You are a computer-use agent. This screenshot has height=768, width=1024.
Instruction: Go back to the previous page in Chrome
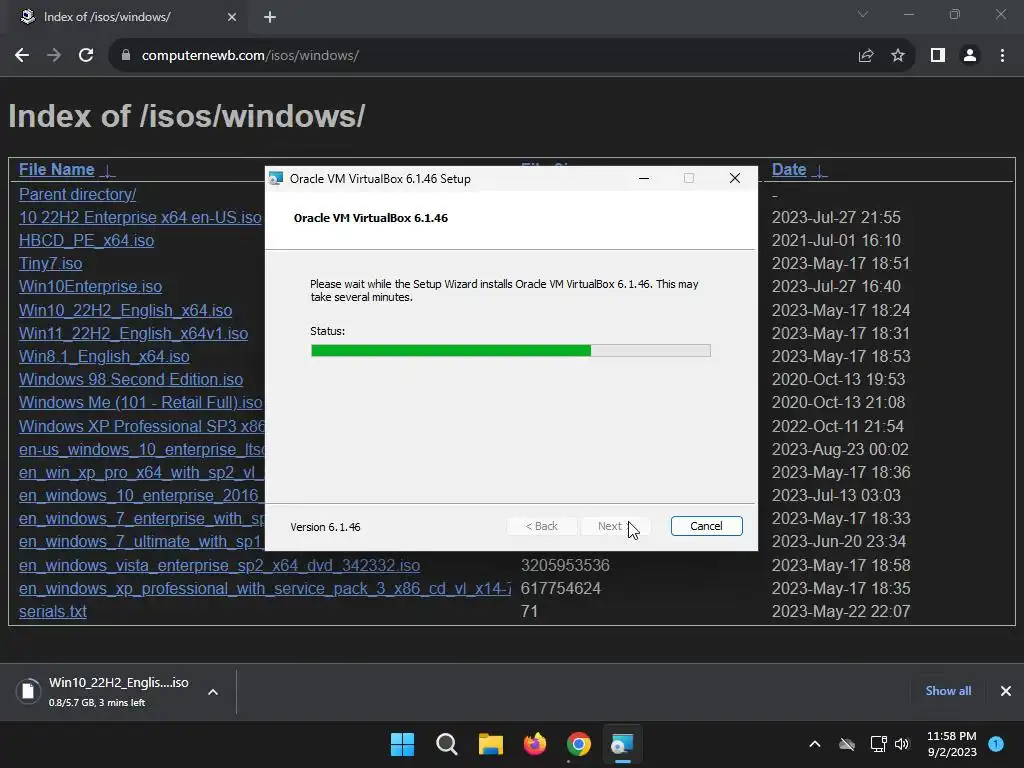click(22, 56)
